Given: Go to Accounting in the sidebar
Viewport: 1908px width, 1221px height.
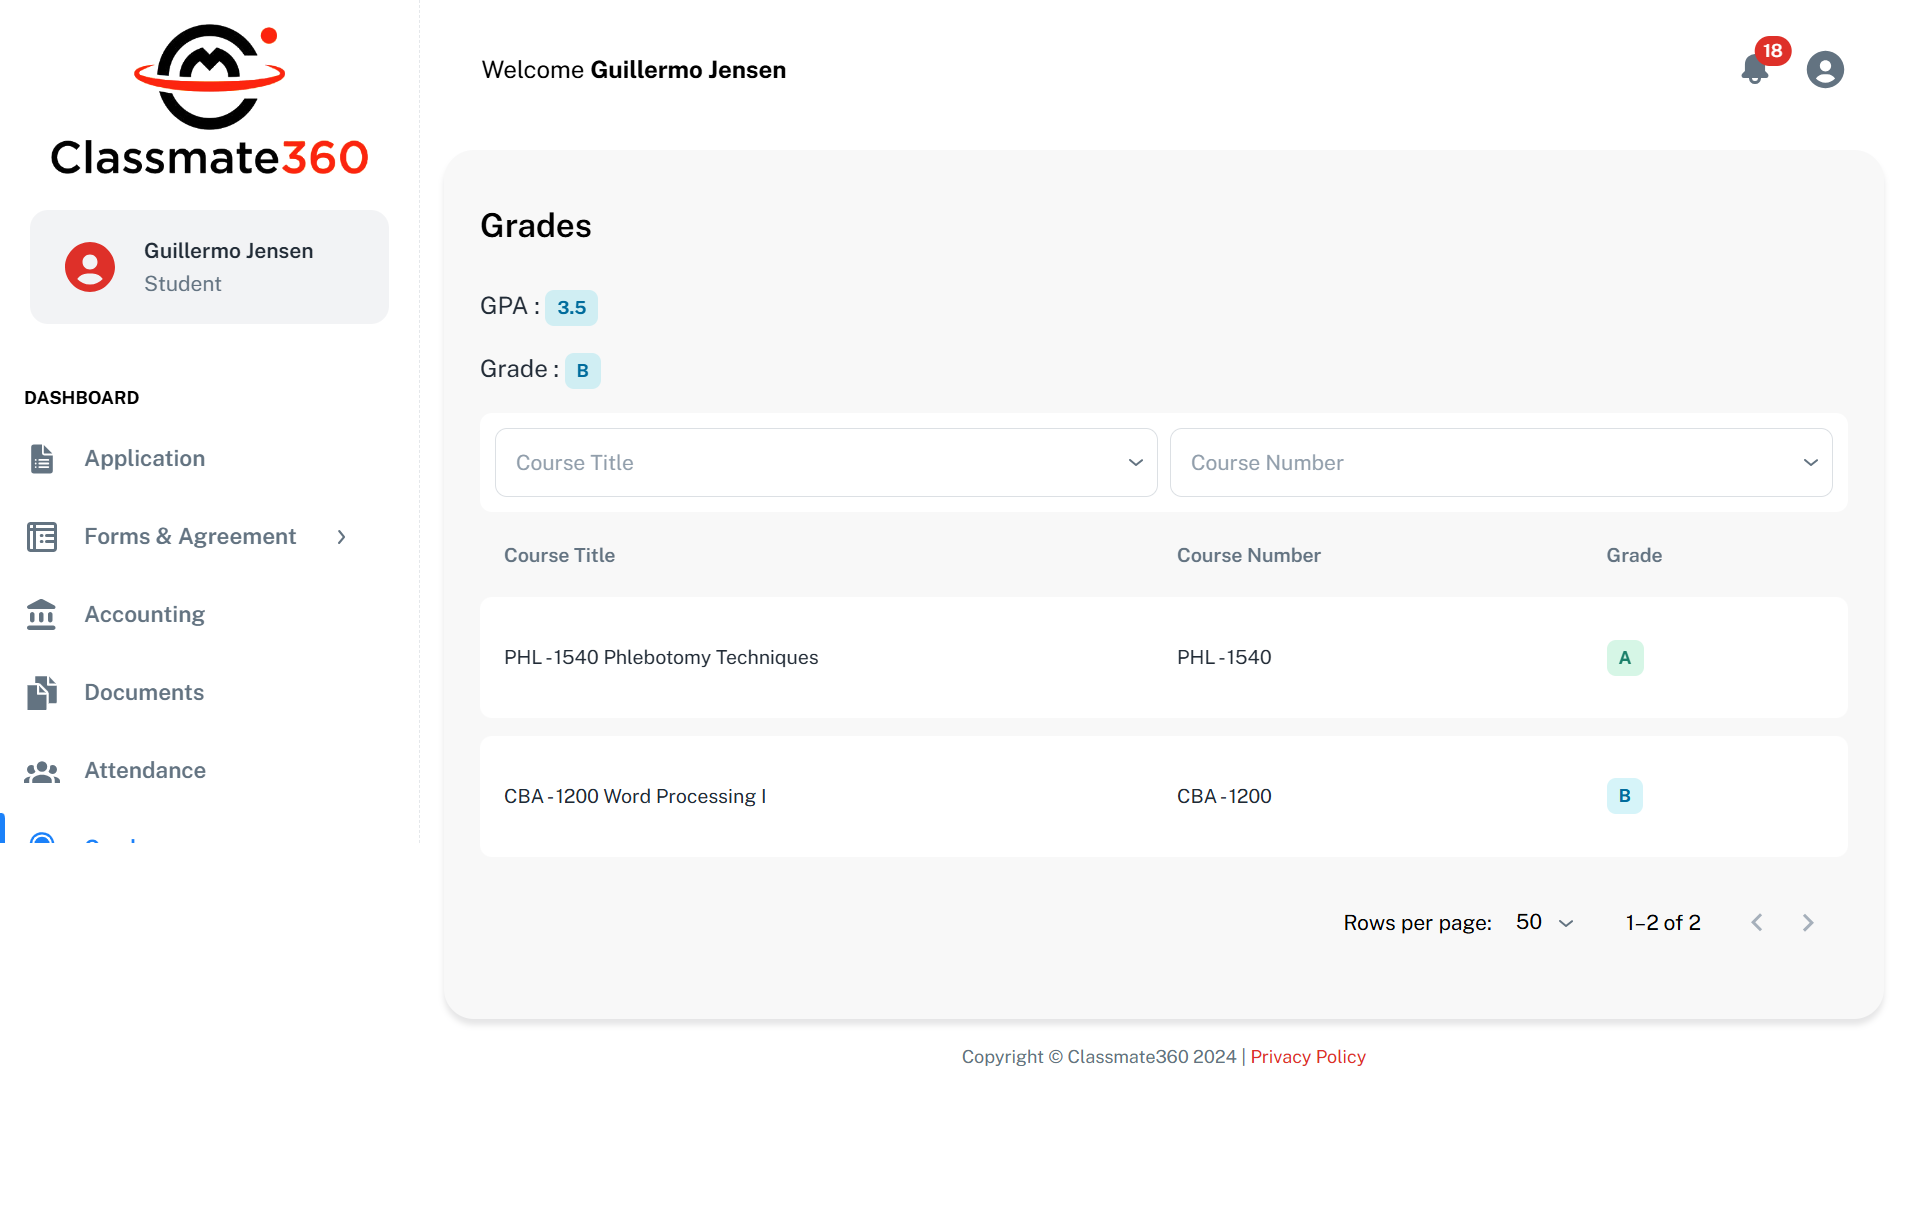Looking at the screenshot, I should [145, 615].
